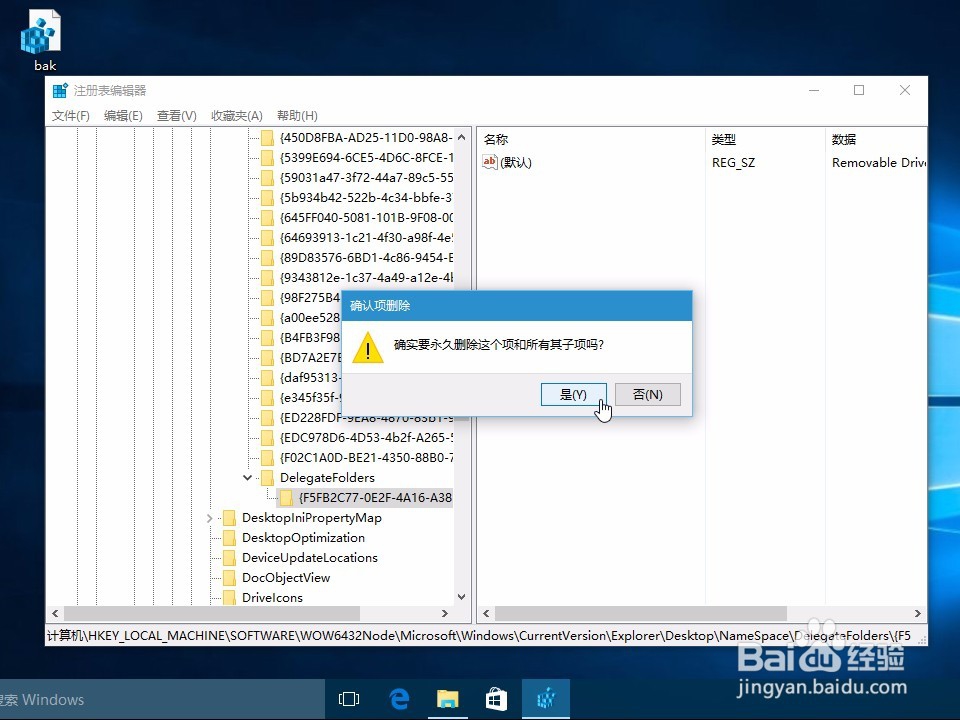Select the {F5FB2C77-0E2F-4A16-A38 subkey
This screenshot has width=960, height=720.
point(375,498)
